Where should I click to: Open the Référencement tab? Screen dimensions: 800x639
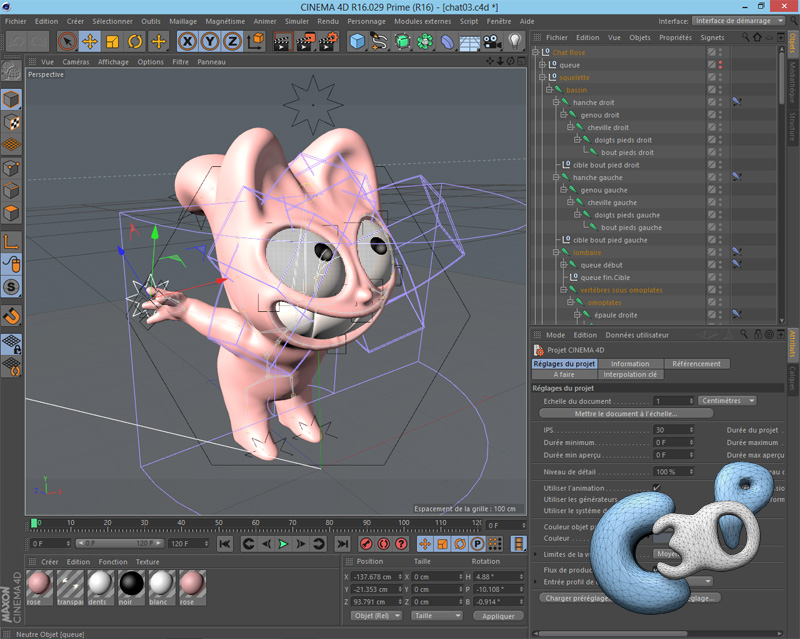696,364
